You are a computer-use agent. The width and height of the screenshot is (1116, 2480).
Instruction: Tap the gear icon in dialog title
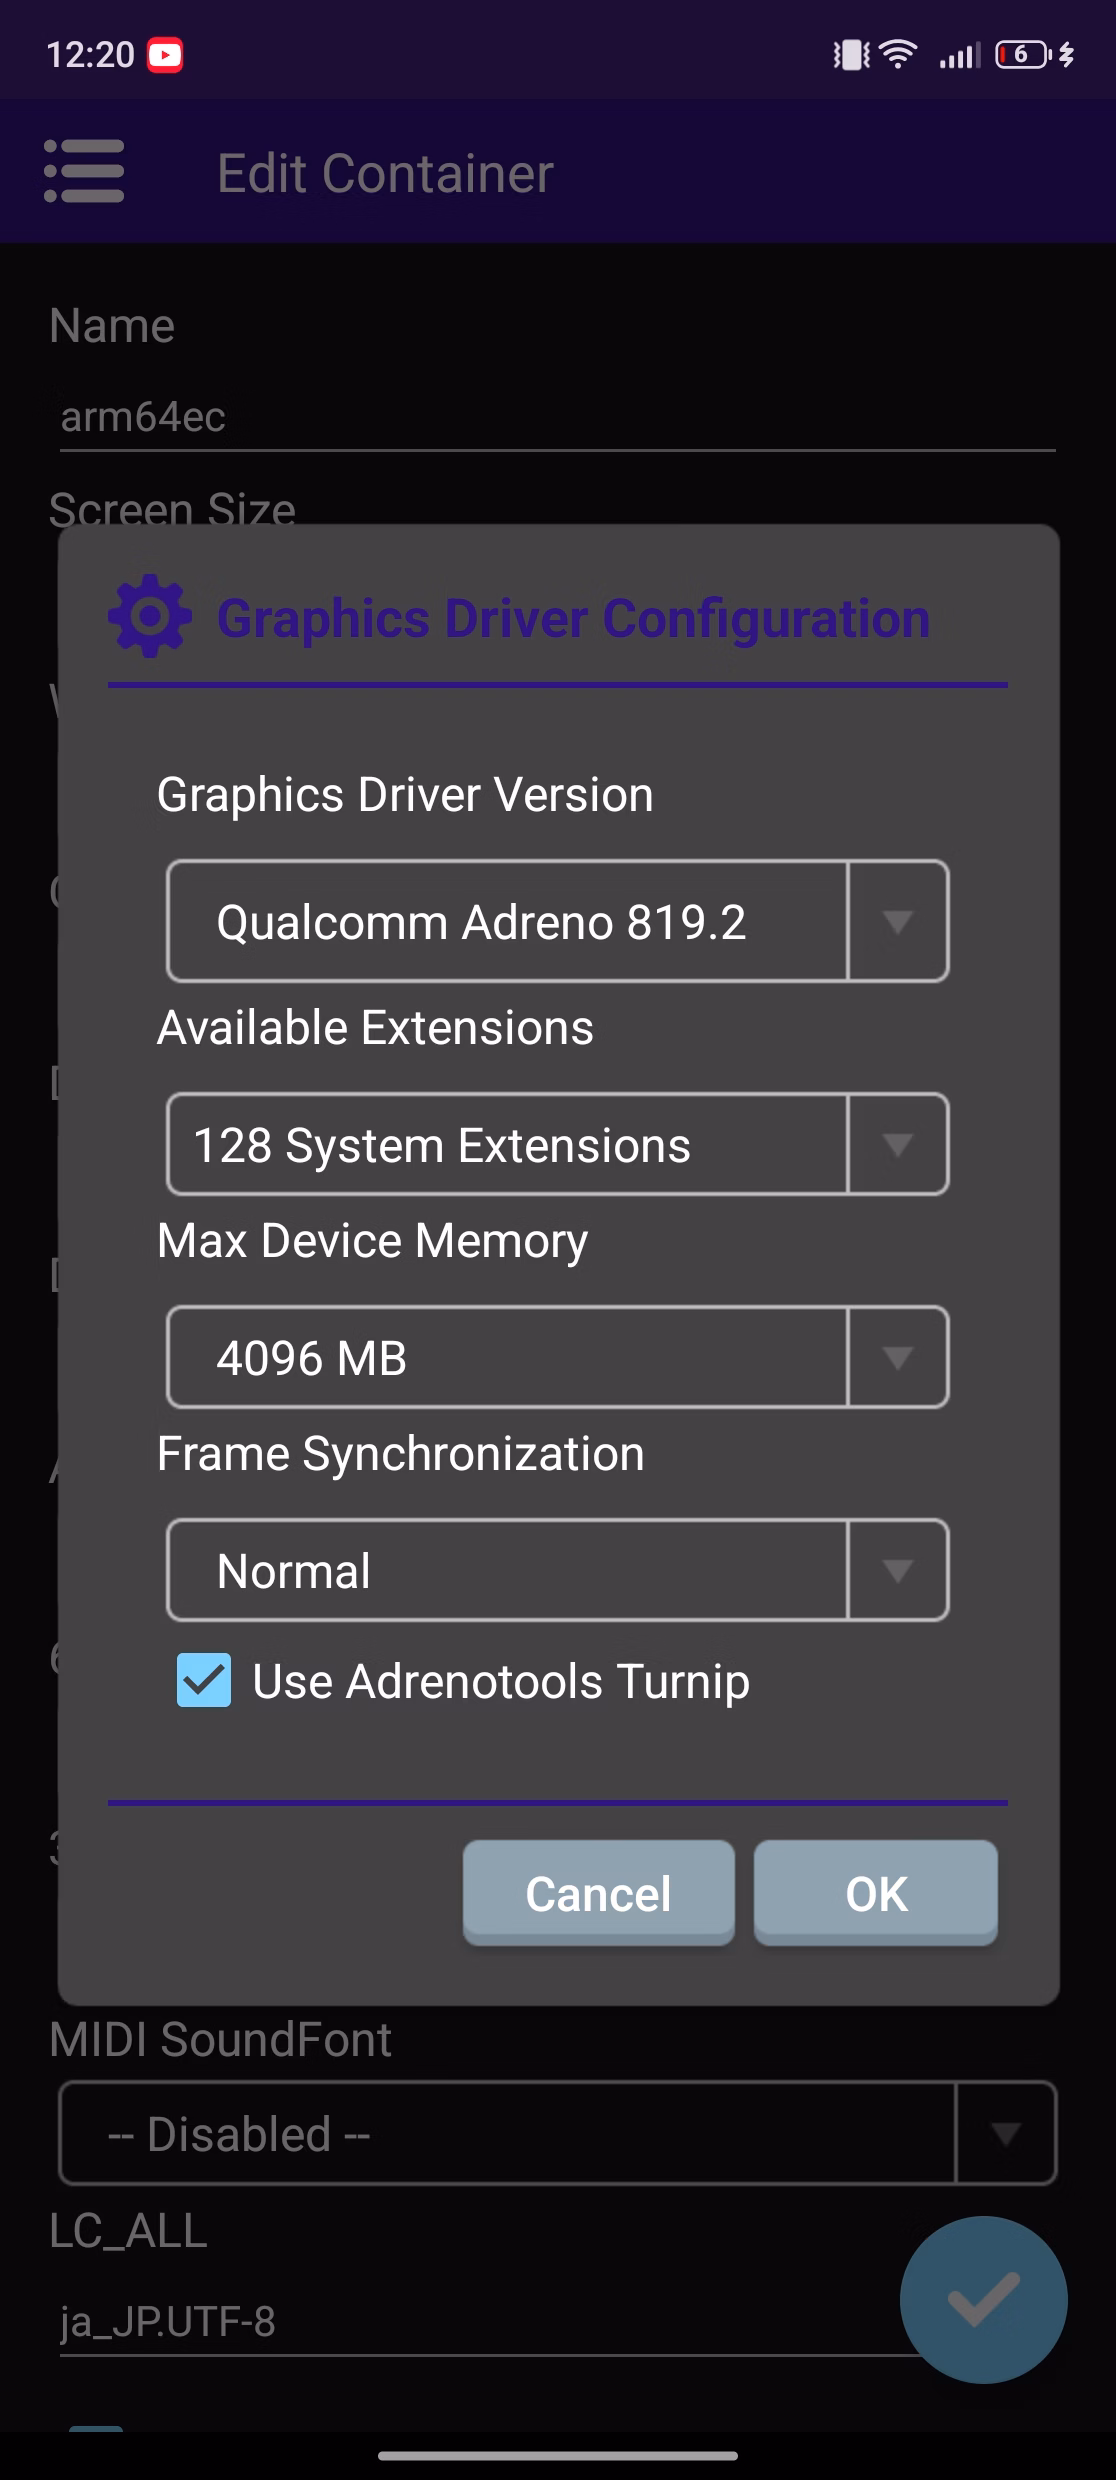pos(150,616)
